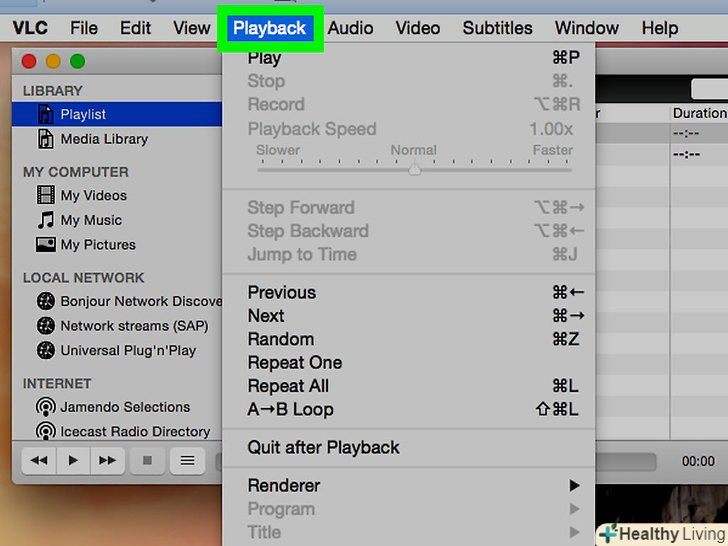Click the fast forward next button
Screen dimensions: 728x546
[108, 460]
